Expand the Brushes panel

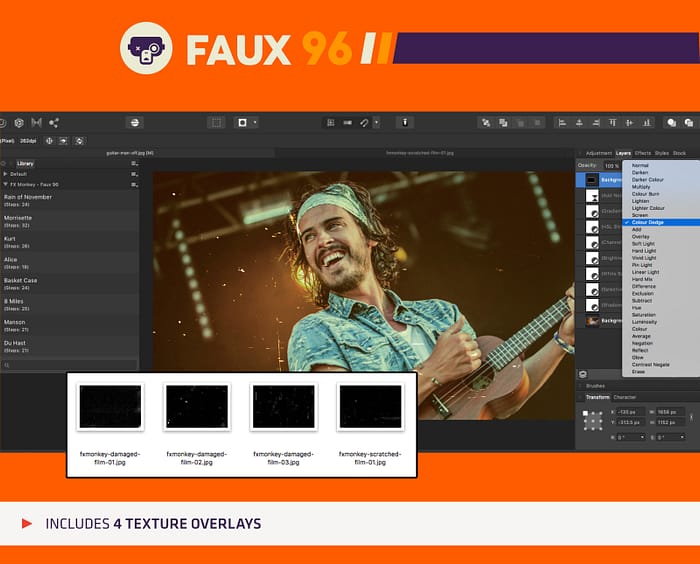596,386
